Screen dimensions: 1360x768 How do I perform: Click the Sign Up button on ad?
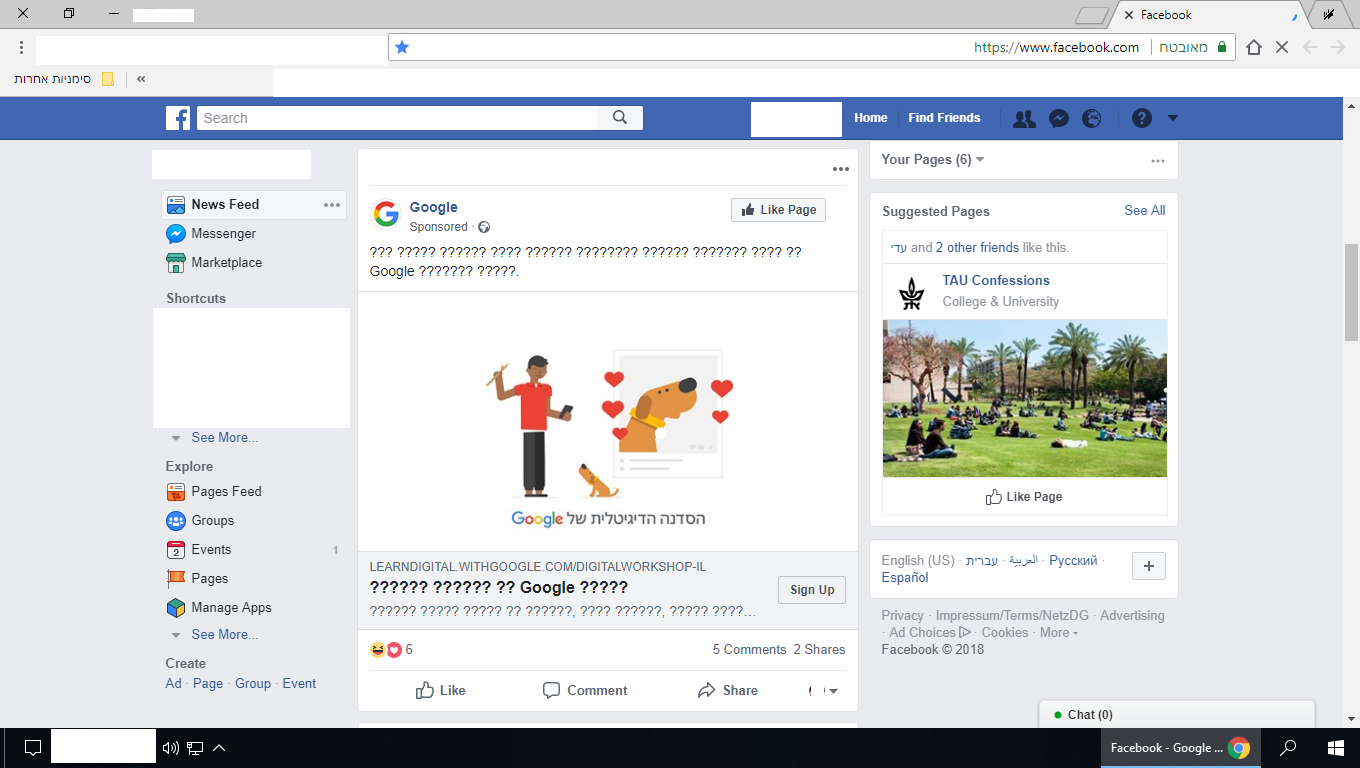pos(812,590)
